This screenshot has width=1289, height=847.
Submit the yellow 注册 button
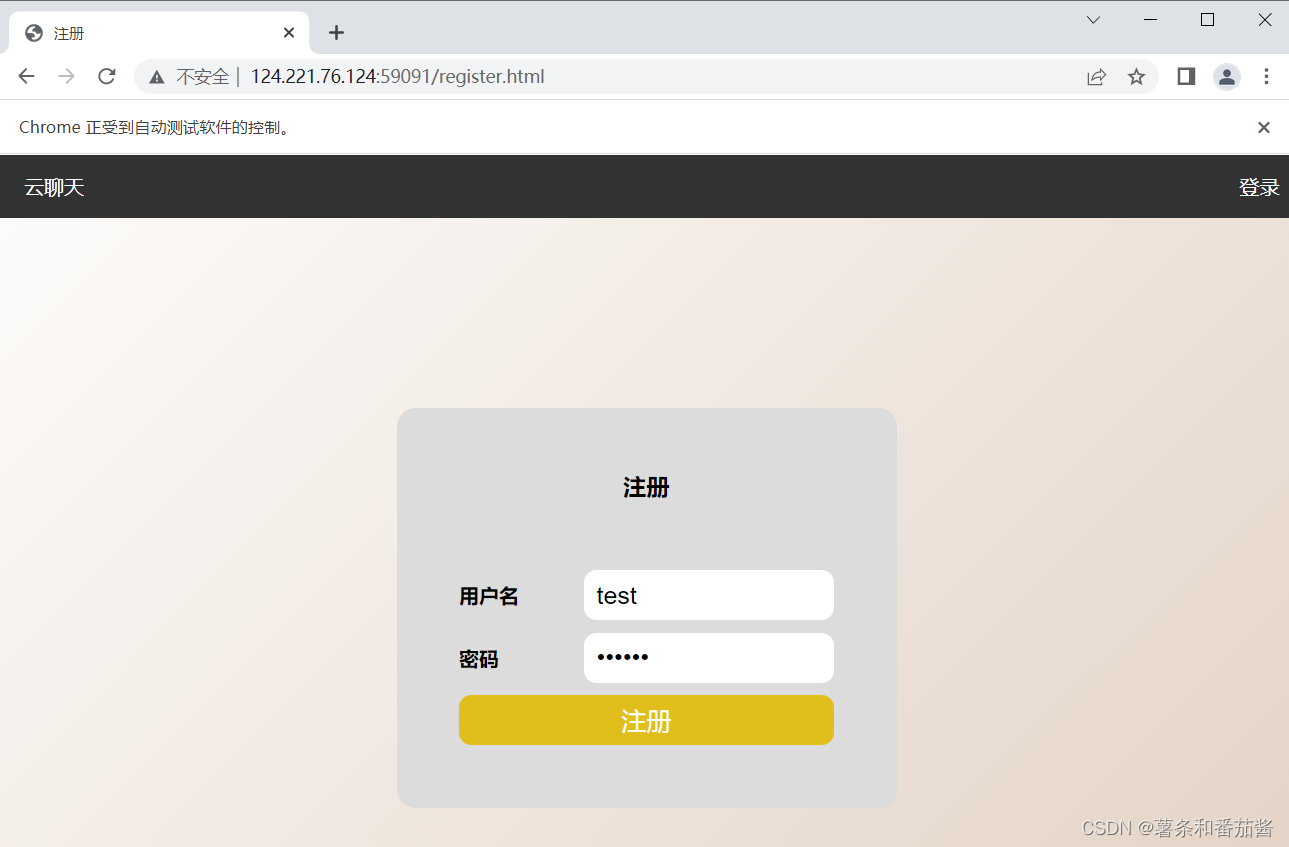[646, 720]
